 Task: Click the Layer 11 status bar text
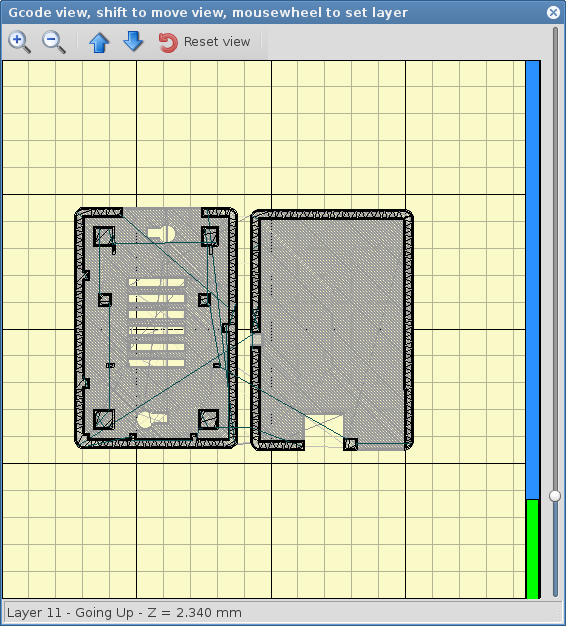pyautogui.click(x=124, y=612)
